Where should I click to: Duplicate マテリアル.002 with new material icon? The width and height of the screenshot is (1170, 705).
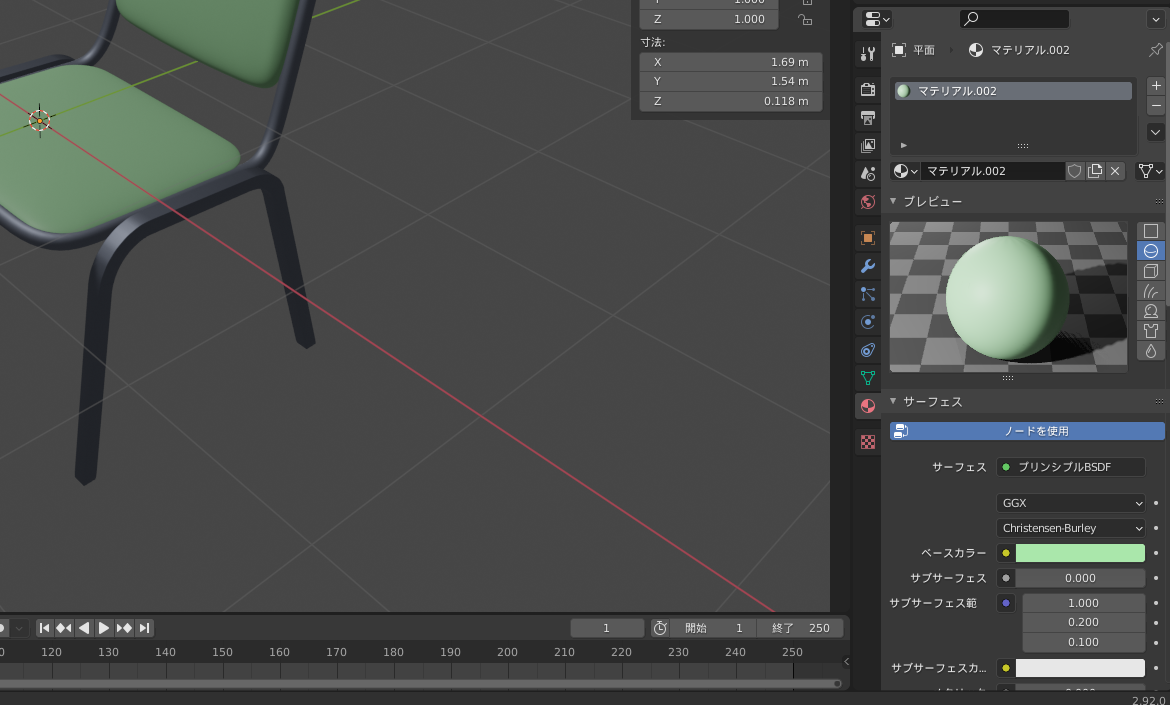1095,171
